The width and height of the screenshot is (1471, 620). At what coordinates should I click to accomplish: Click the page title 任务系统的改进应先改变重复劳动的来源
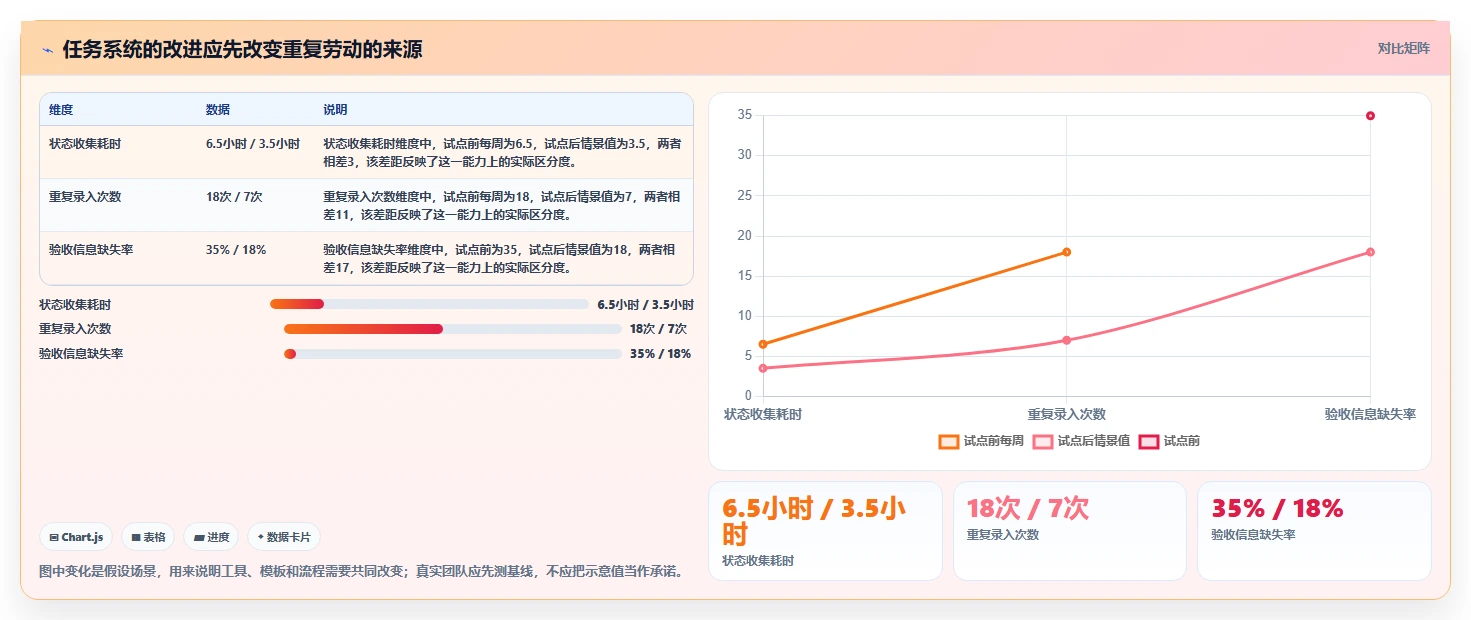click(x=242, y=49)
